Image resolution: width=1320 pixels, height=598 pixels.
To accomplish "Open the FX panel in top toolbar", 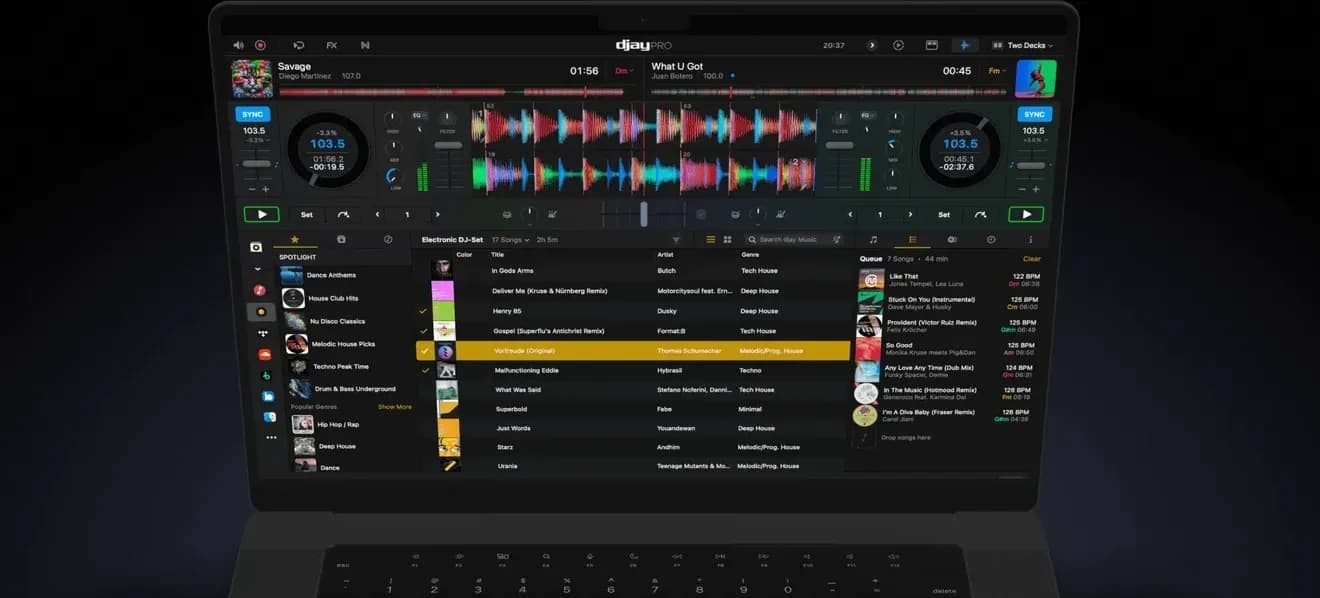I will (332, 45).
